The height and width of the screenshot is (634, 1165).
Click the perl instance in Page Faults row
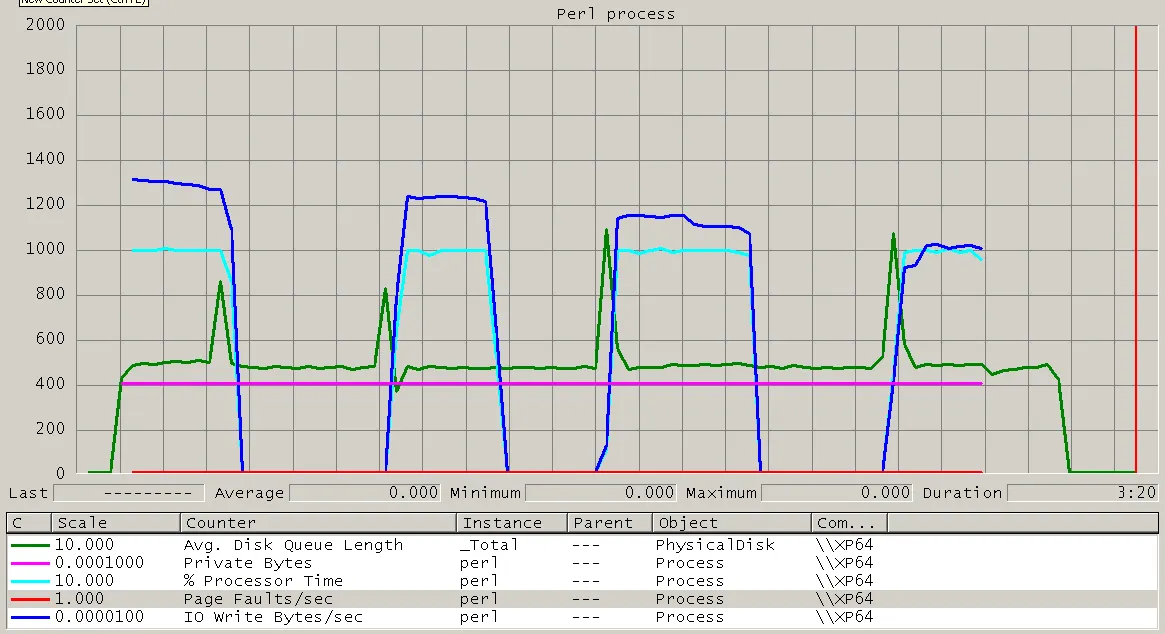479,598
